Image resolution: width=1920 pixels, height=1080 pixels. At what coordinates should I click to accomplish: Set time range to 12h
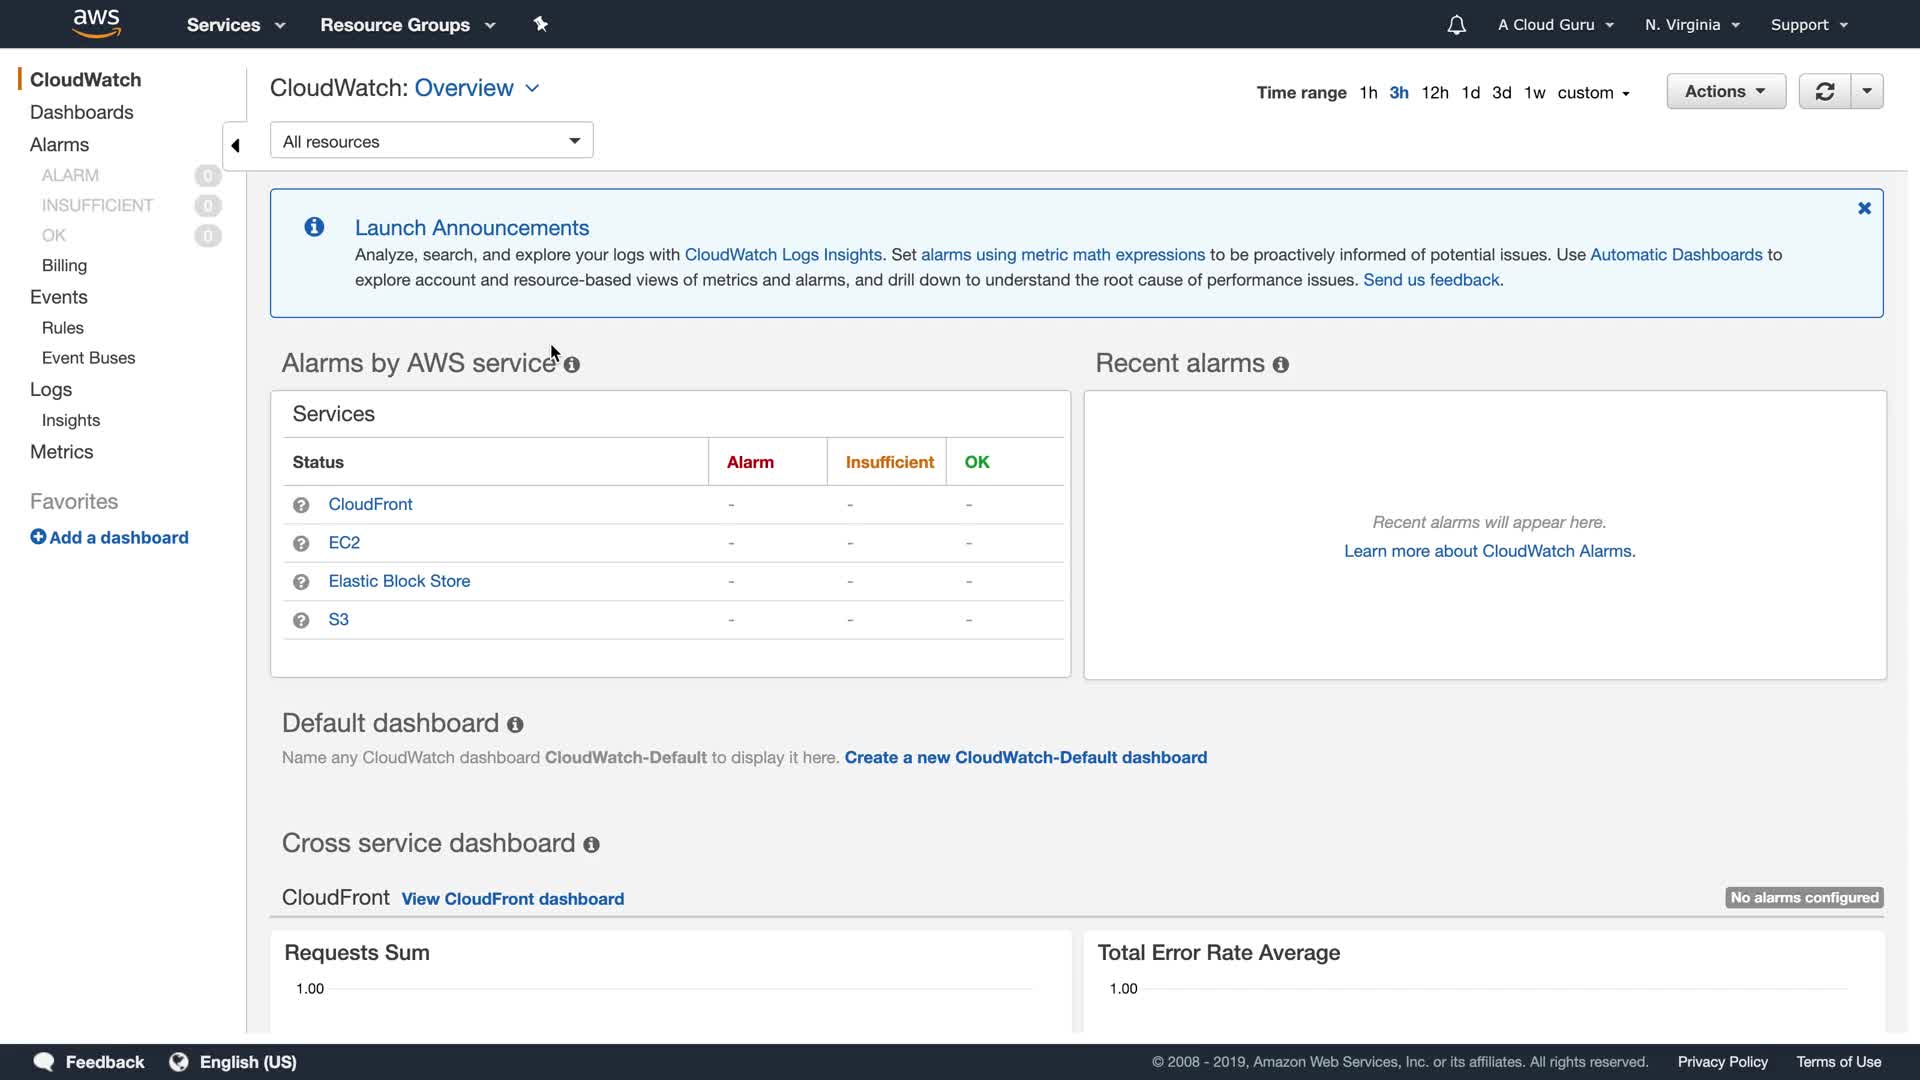[1434, 93]
